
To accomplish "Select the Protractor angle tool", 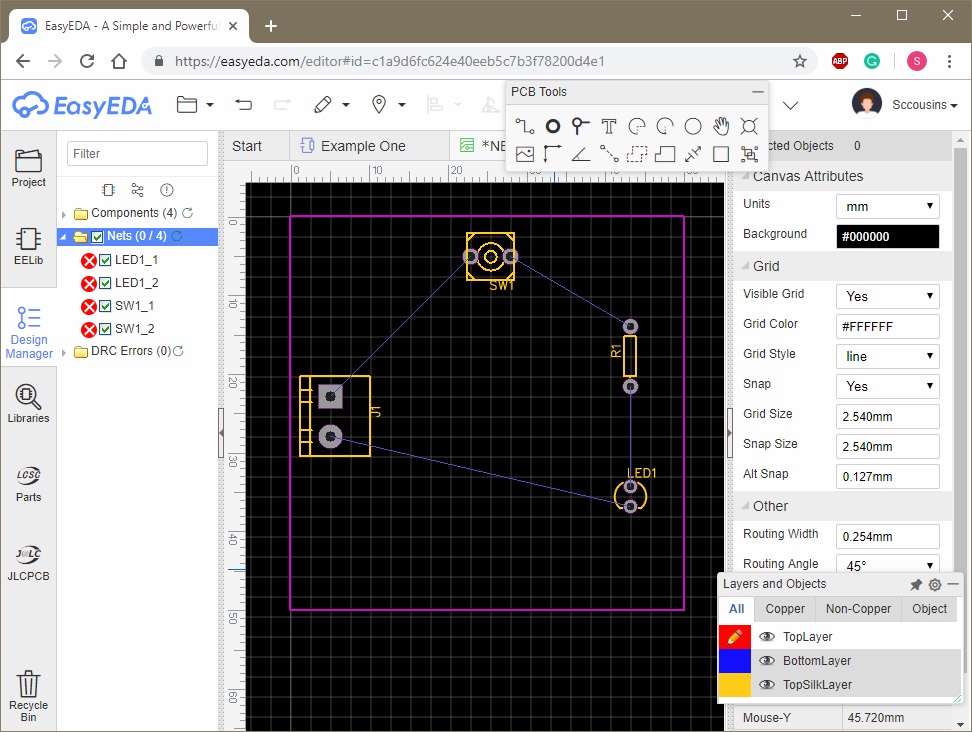I will (581, 154).
